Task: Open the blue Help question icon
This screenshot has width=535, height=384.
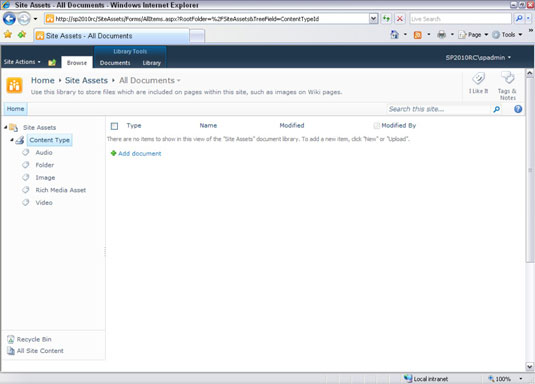Action: [x=518, y=109]
